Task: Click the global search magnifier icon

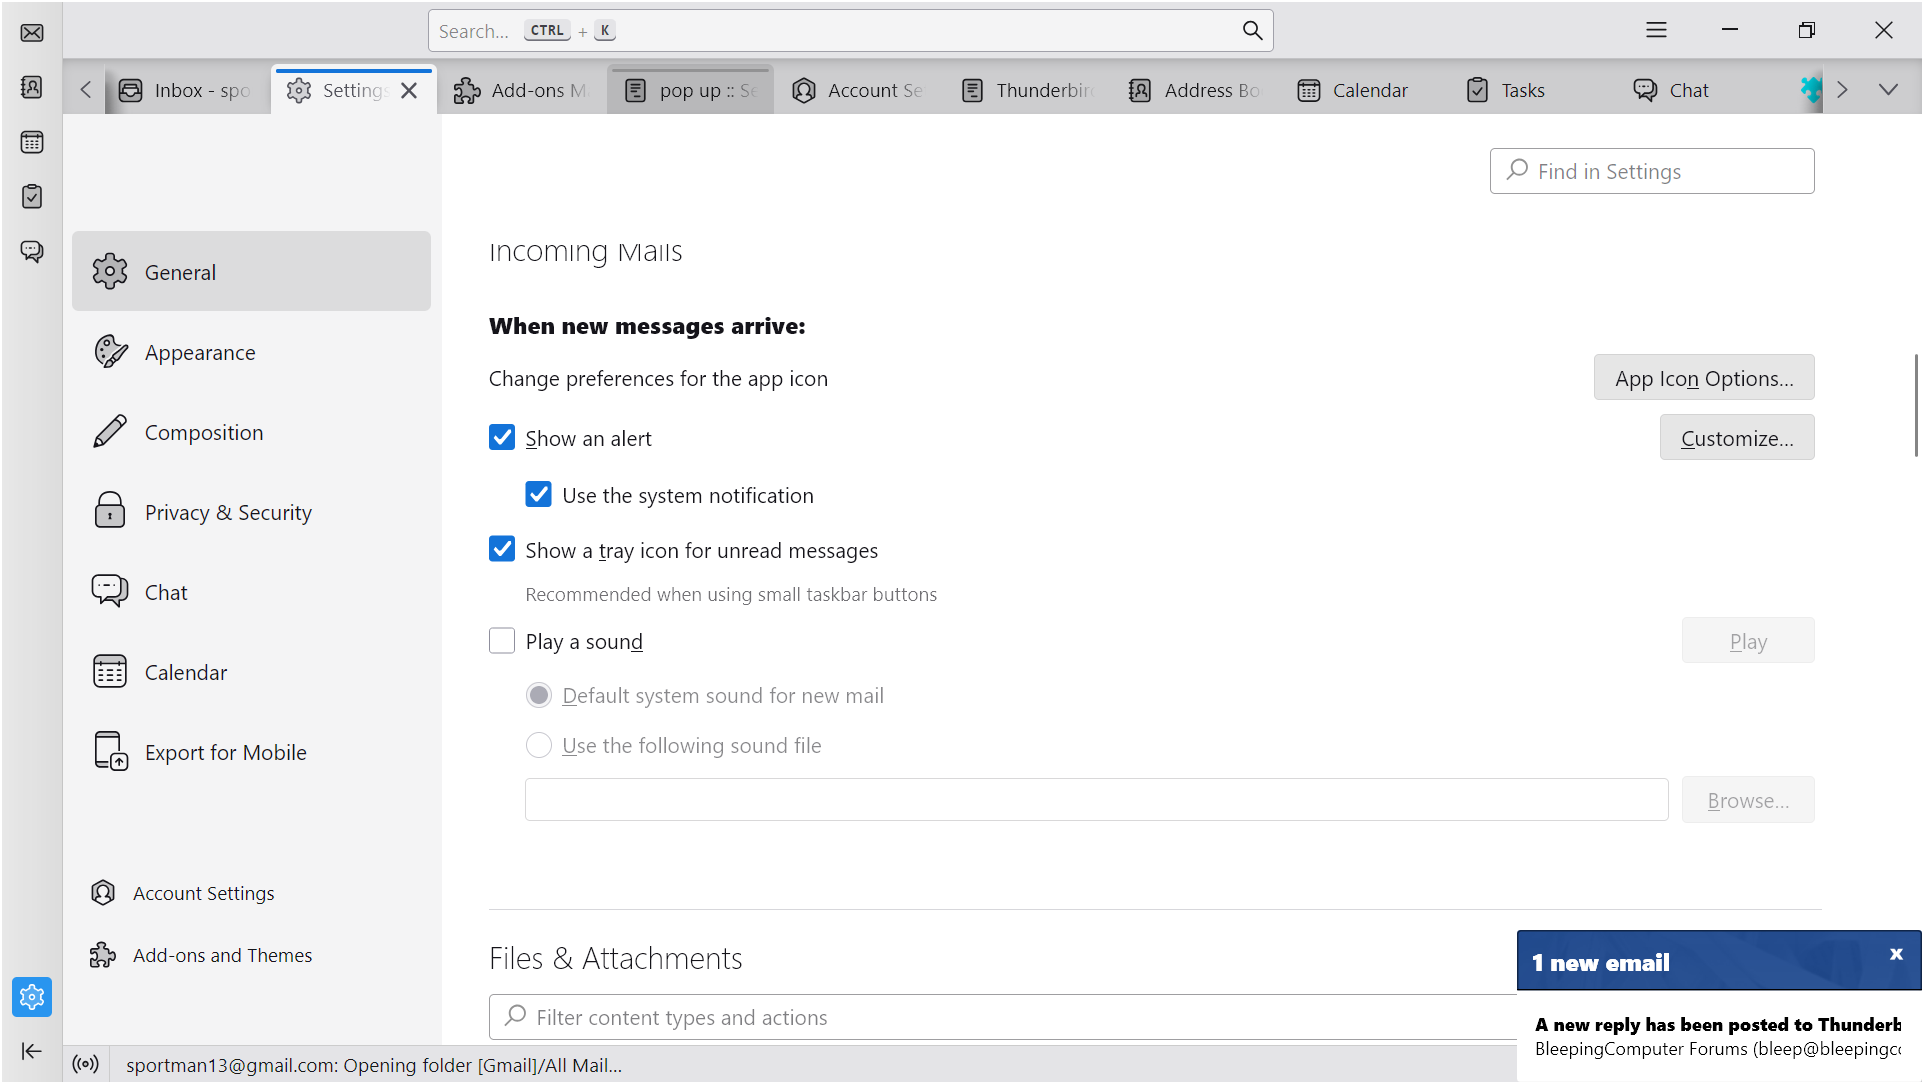Action: (x=1252, y=31)
